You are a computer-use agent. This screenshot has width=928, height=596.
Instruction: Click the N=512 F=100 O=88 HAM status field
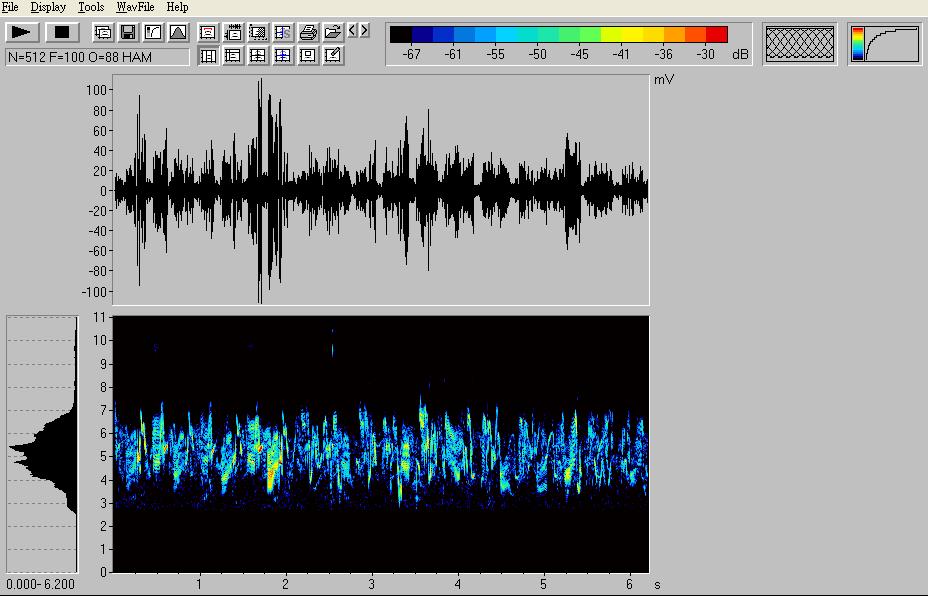pos(97,57)
